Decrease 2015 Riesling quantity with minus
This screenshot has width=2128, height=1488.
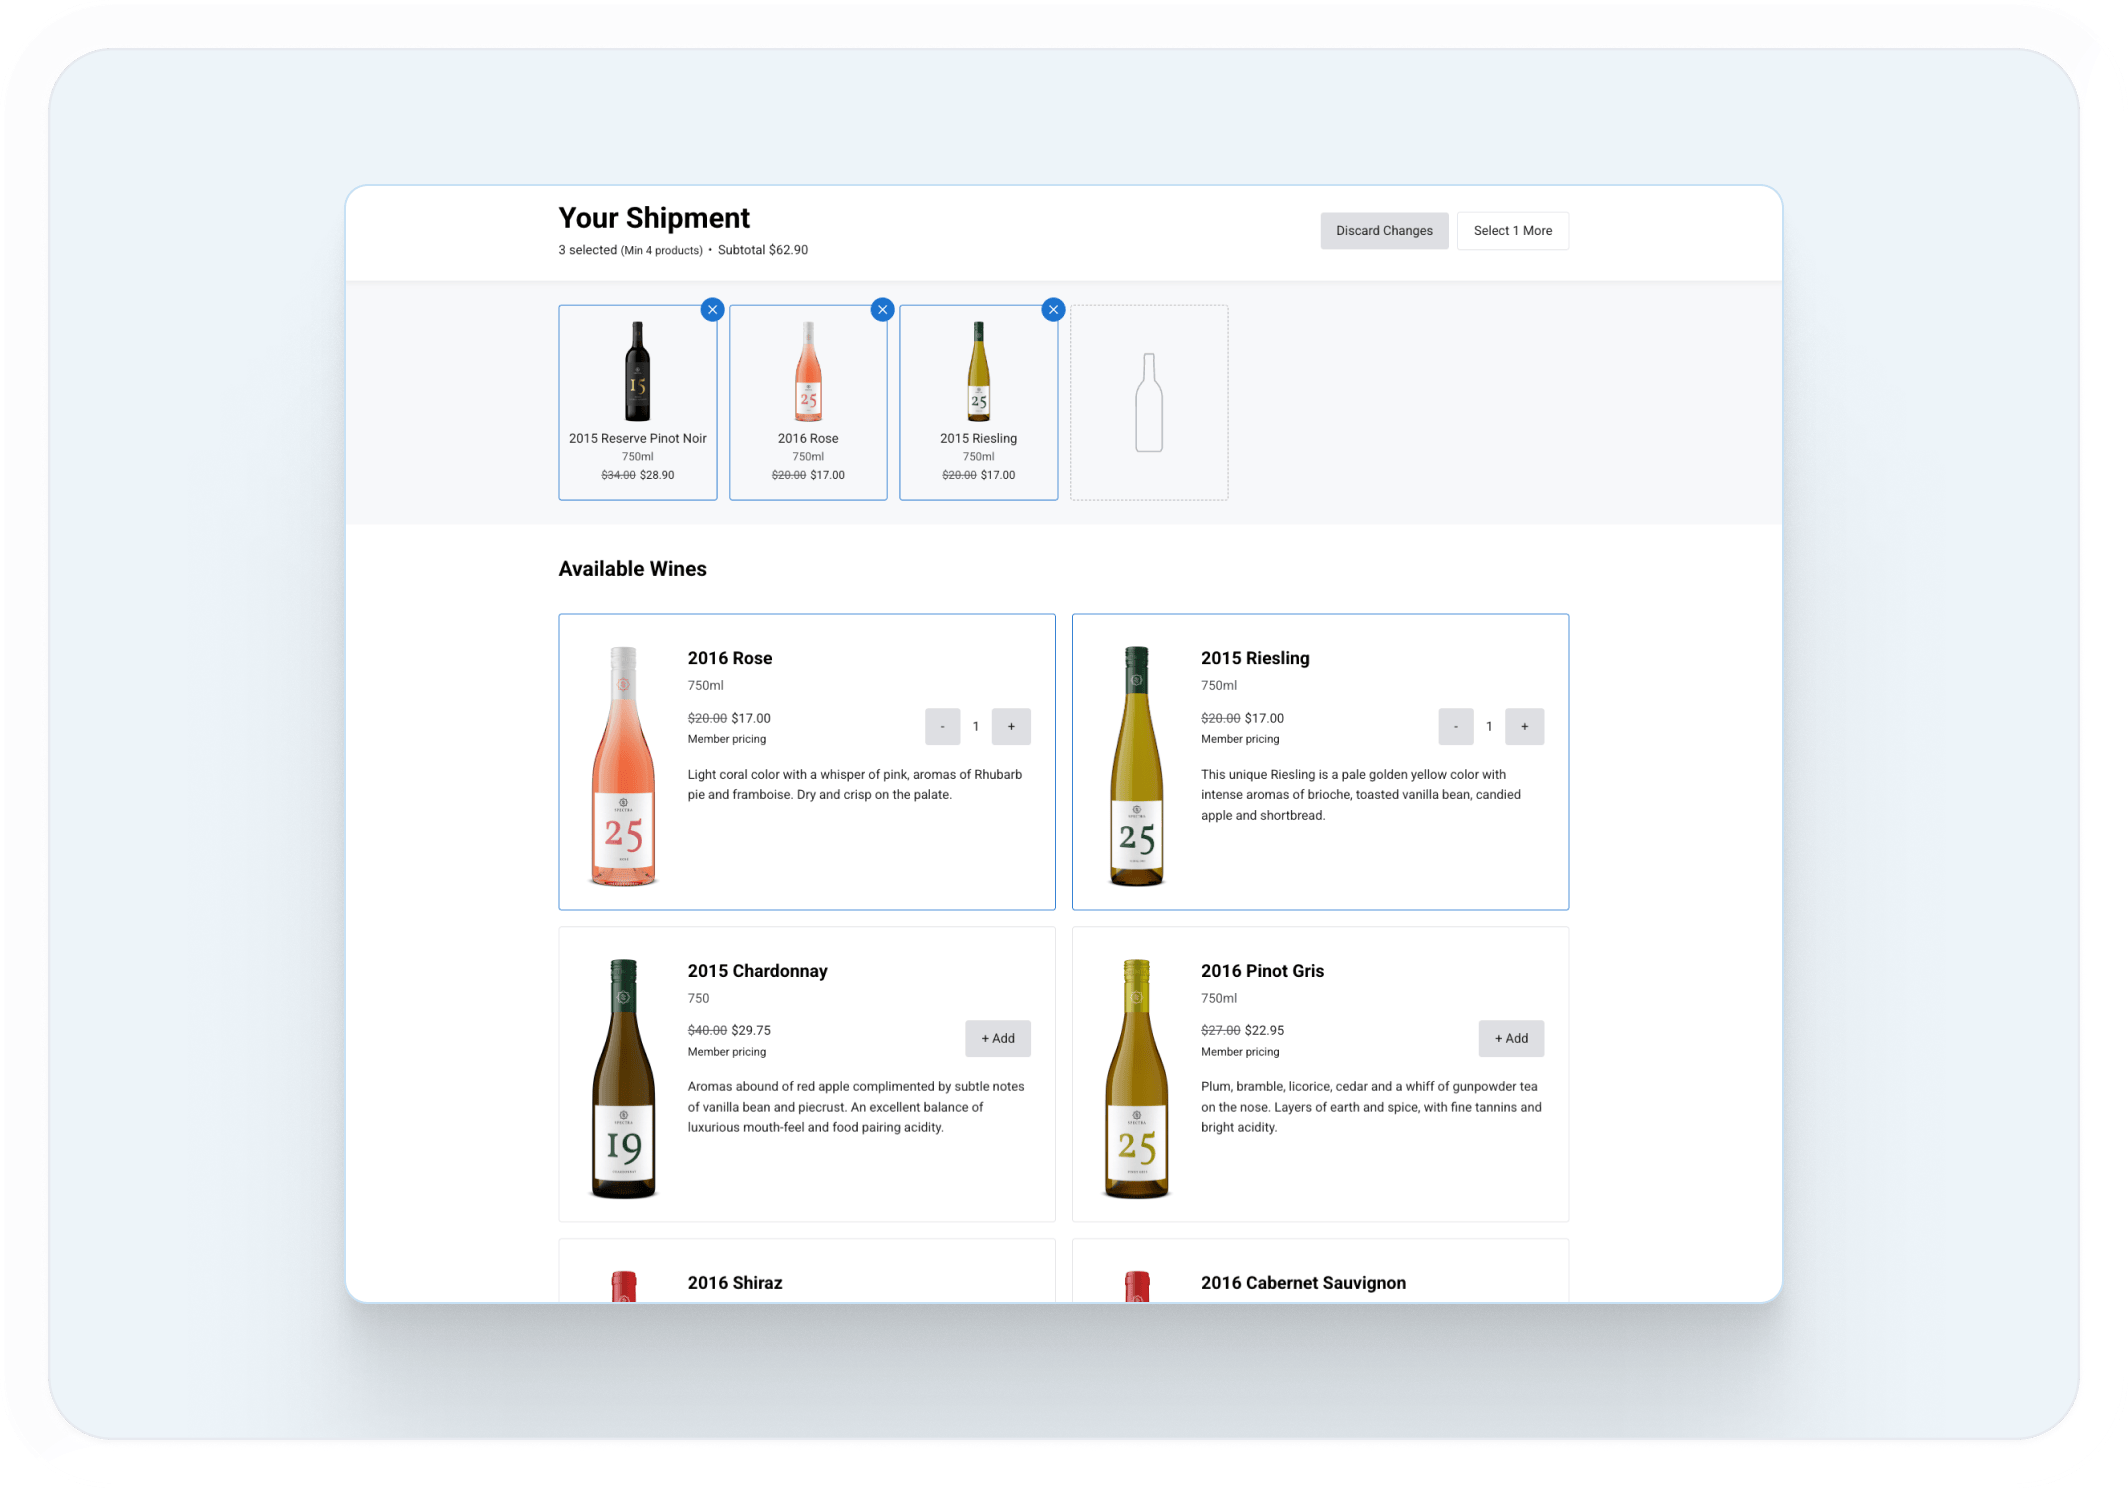pos(1455,727)
